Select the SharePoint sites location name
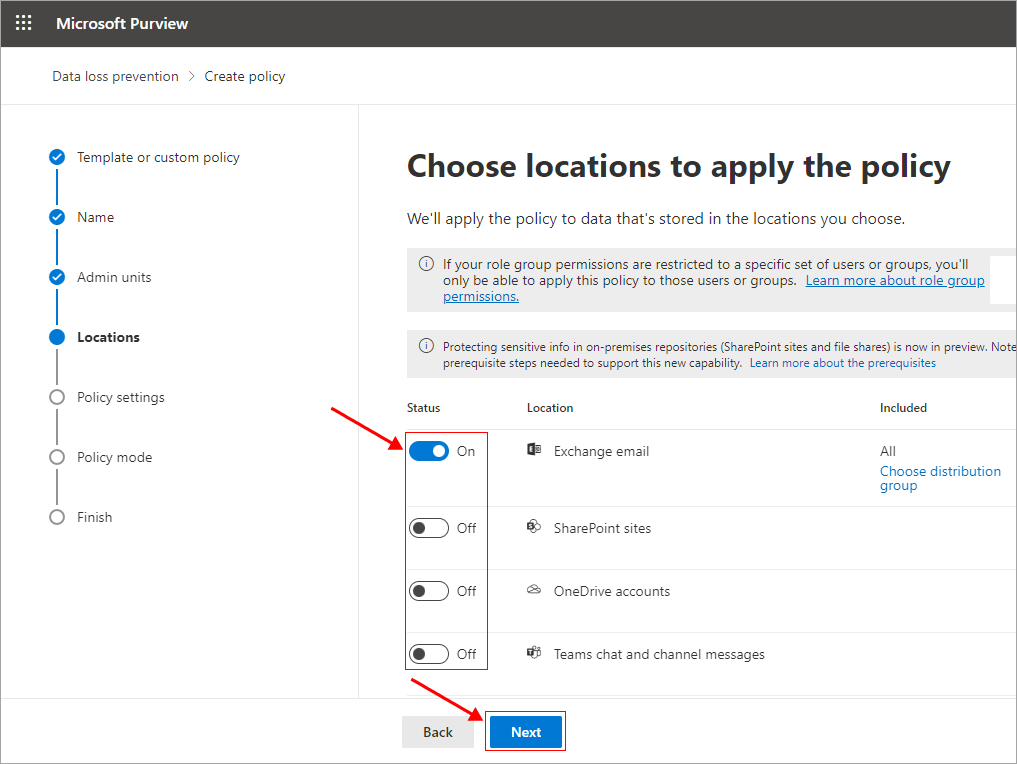This screenshot has width=1017, height=764. click(x=602, y=528)
